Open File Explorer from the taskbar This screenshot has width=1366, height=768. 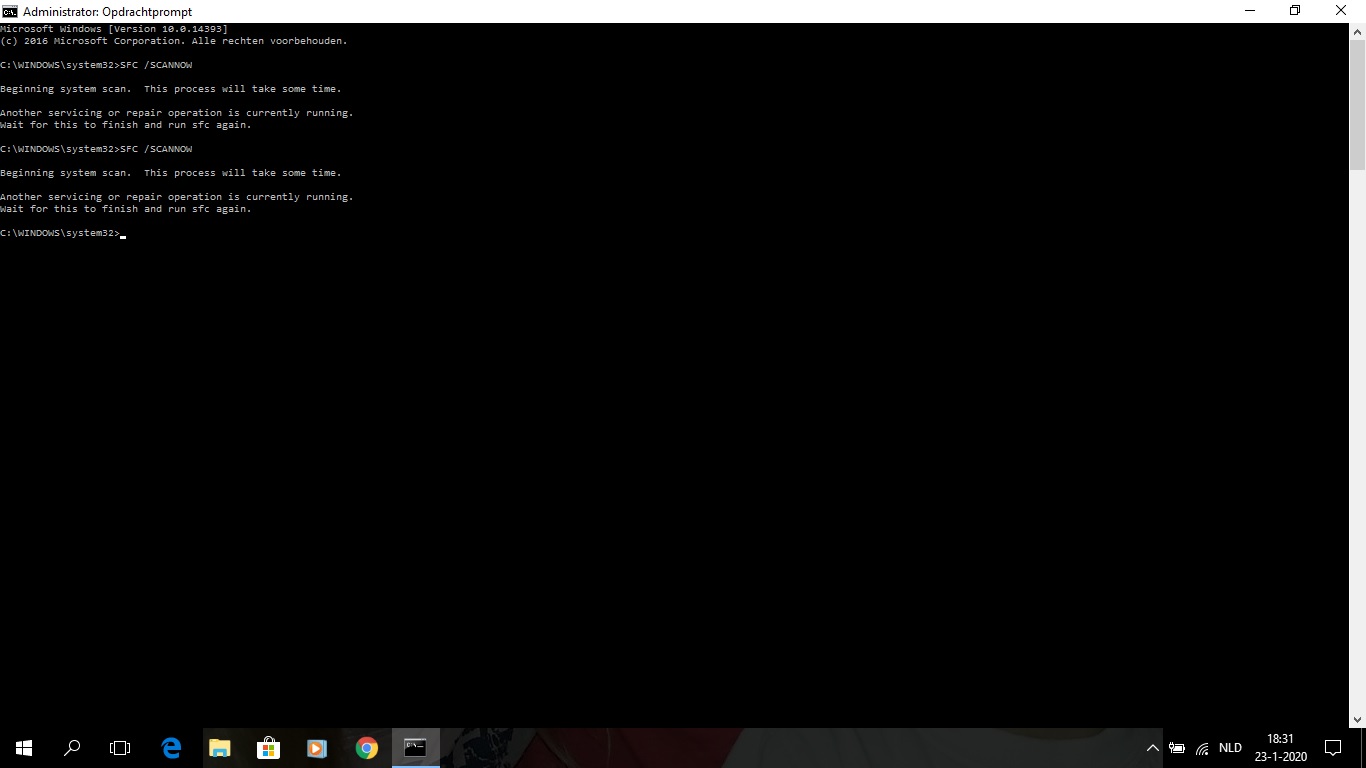point(219,747)
